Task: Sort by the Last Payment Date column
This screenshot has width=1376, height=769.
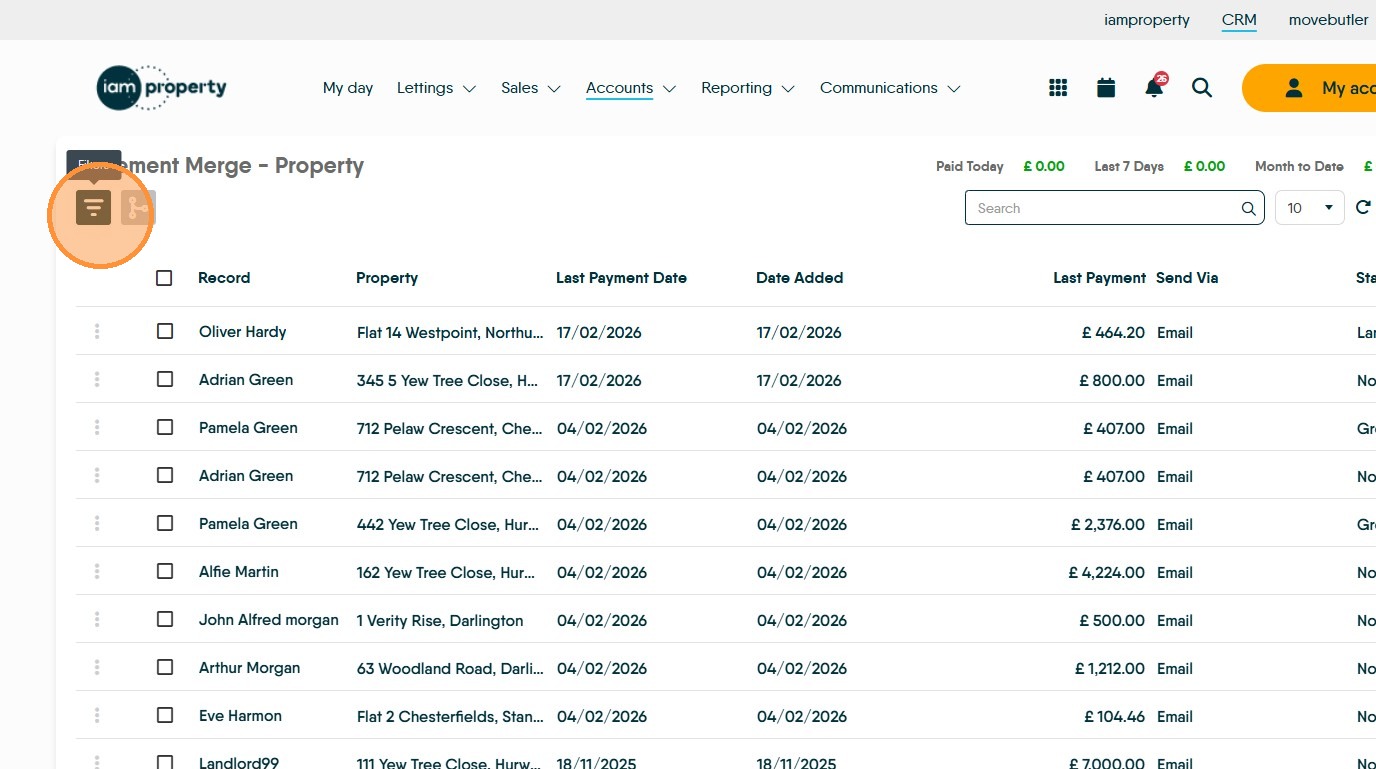Action: coord(621,278)
